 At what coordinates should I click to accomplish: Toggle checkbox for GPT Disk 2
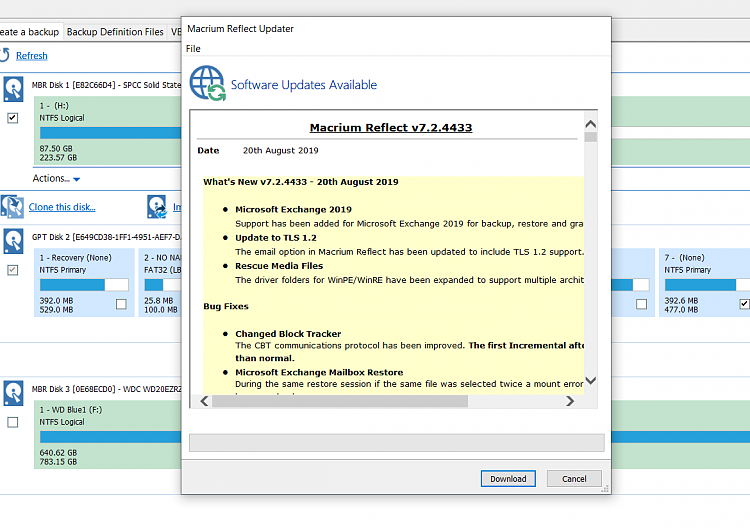pyautogui.click(x=13, y=270)
